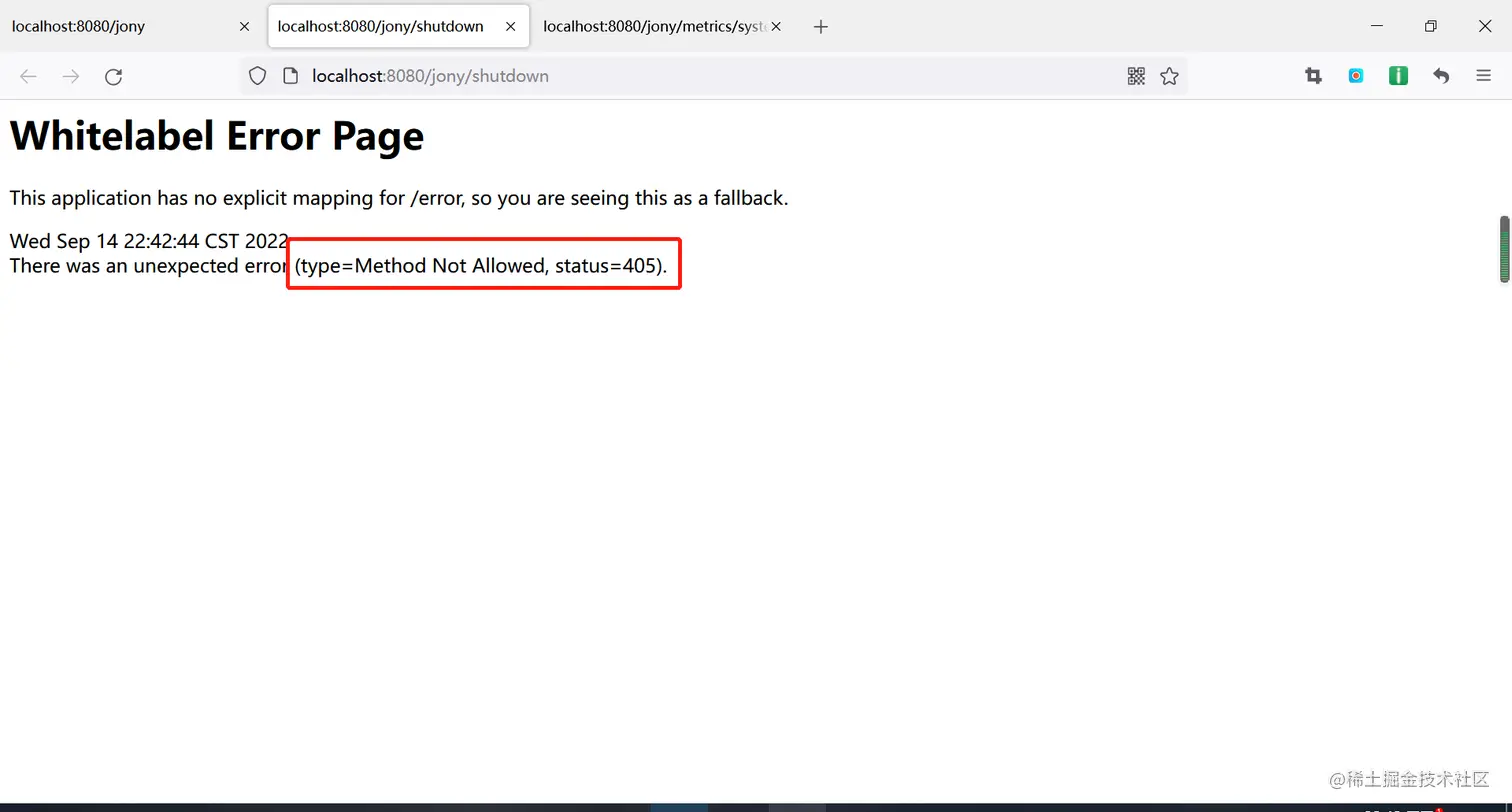Image resolution: width=1512 pixels, height=812 pixels.
Task: Open a new tab with plus button
Action: pos(821,27)
